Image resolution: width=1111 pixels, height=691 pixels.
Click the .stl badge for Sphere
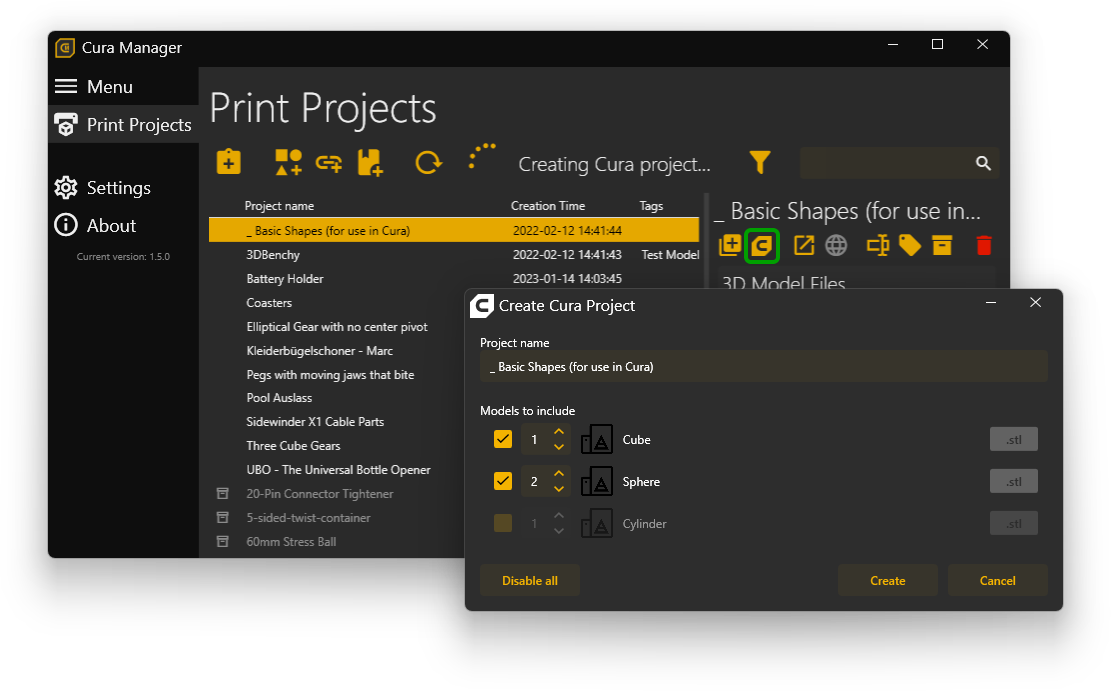[x=1014, y=481]
